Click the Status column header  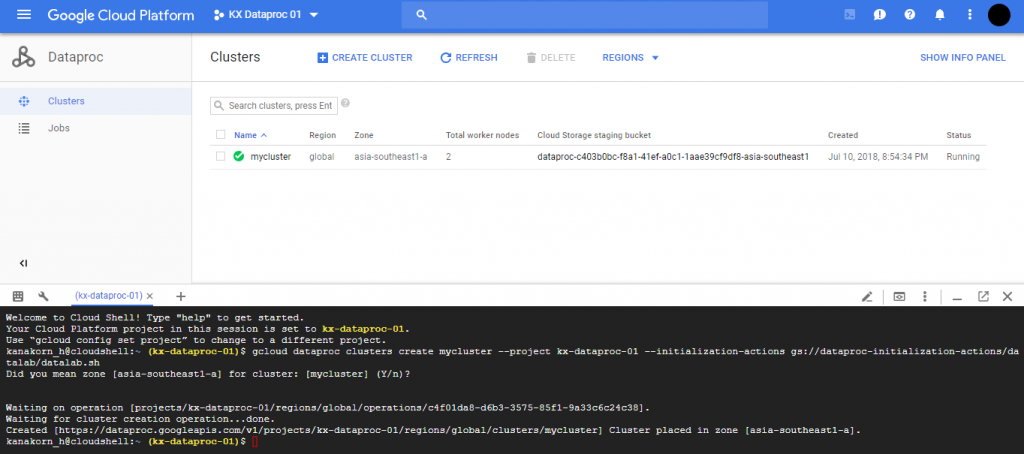coord(959,135)
